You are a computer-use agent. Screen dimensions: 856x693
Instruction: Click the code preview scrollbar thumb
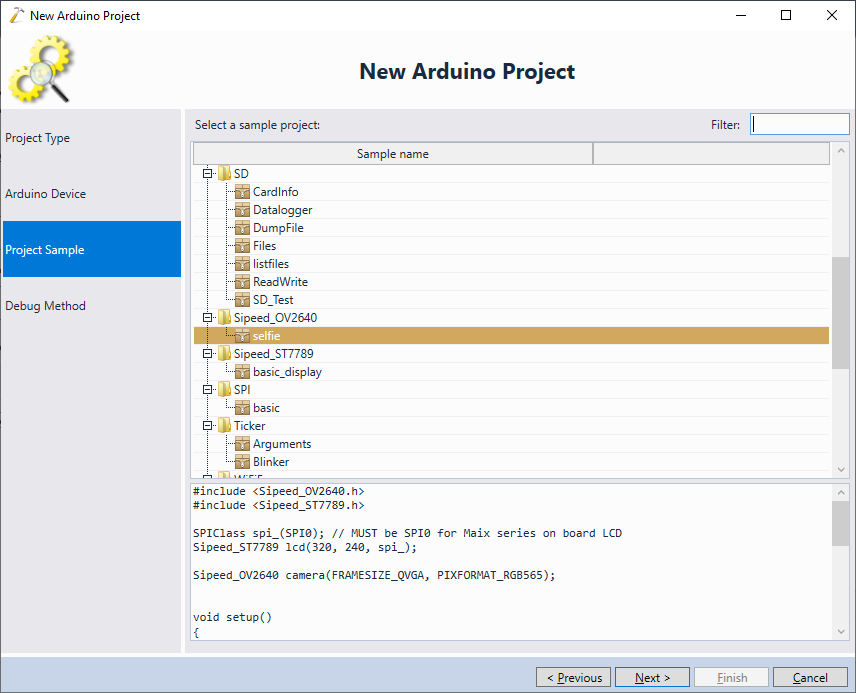tap(841, 523)
